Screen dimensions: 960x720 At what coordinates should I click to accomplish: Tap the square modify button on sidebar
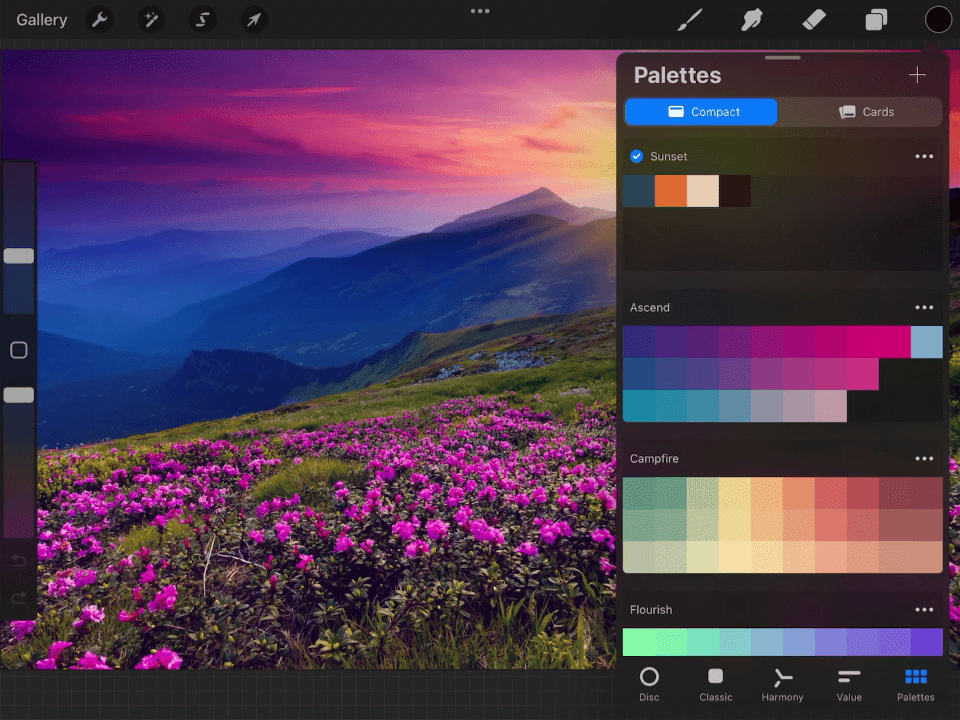pyautogui.click(x=18, y=350)
